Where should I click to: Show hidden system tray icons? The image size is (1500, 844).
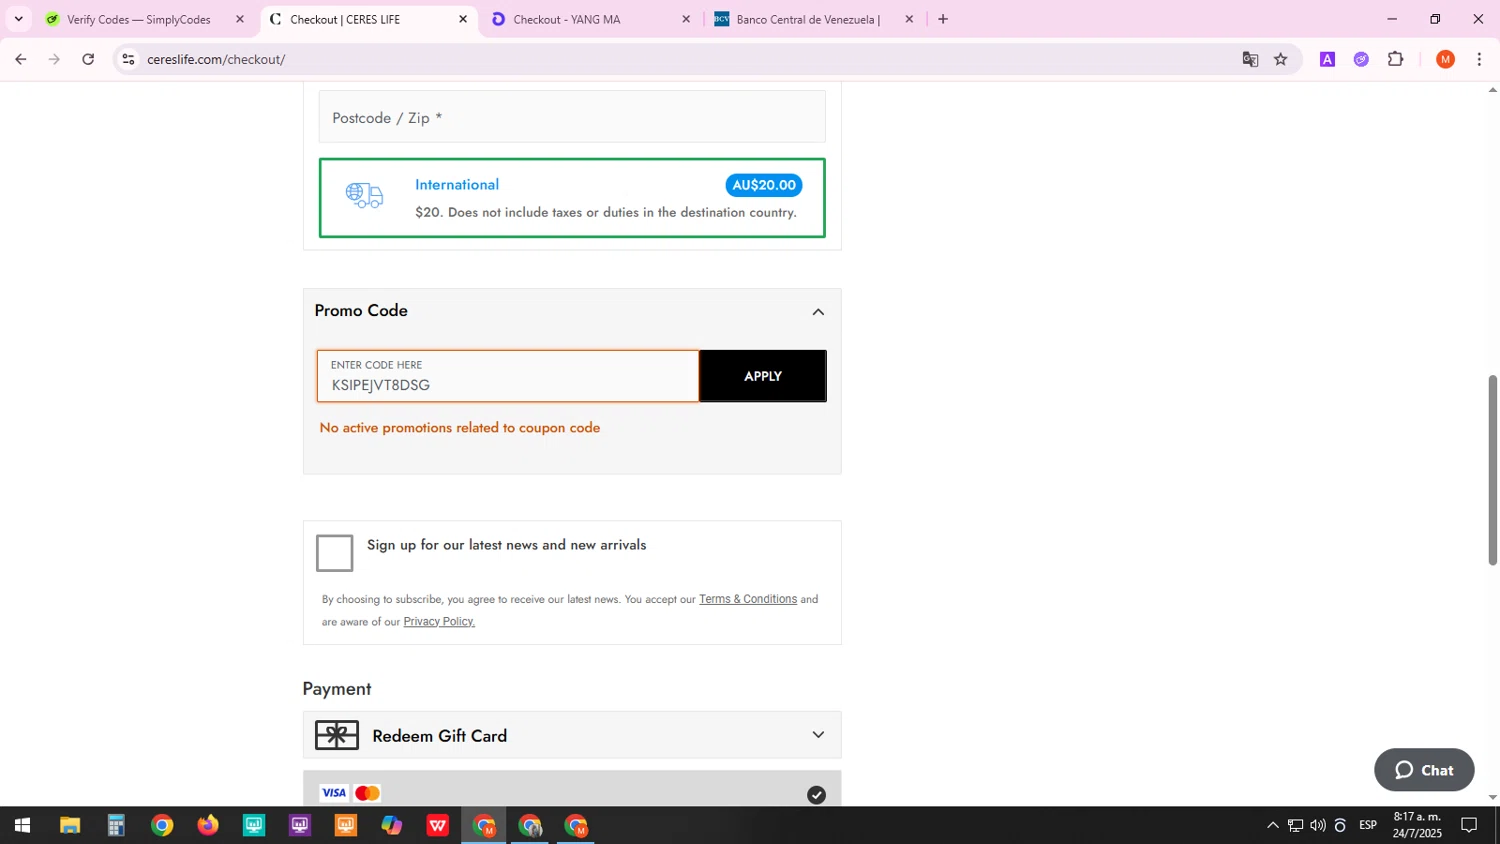coord(1272,826)
